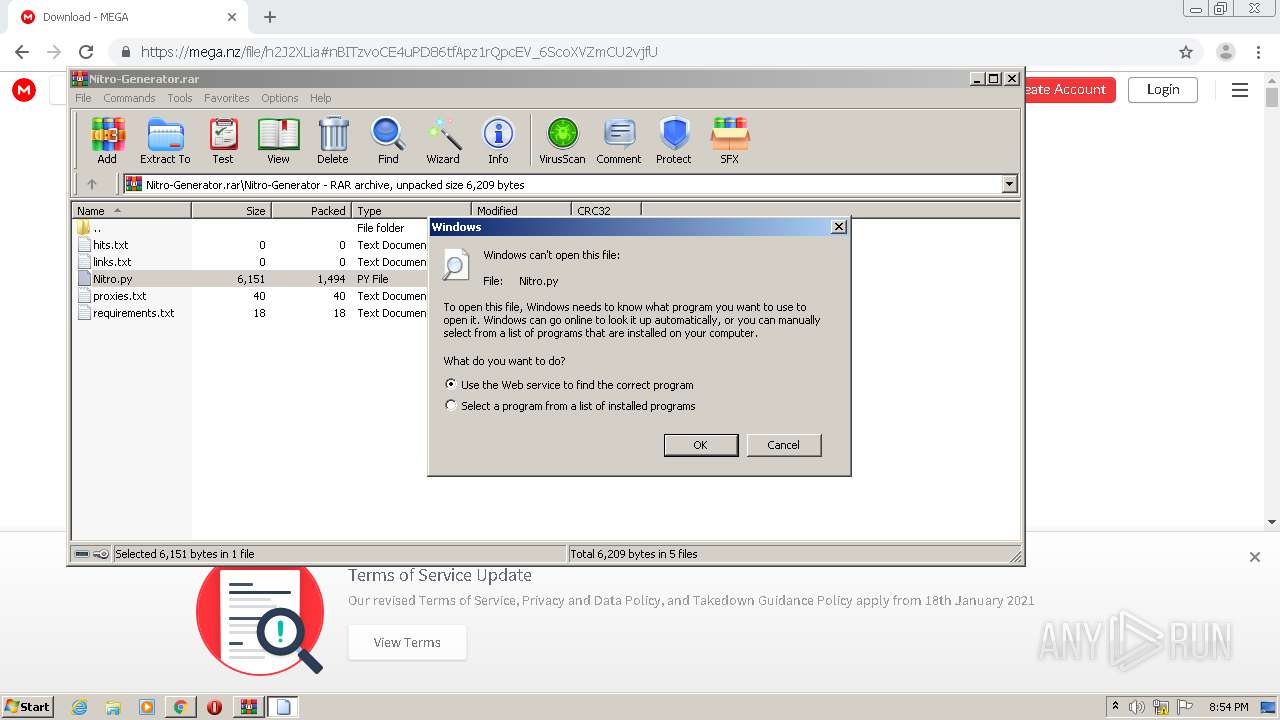Image resolution: width=1280 pixels, height=720 pixels.
Task: Open the File menu in WinRAR
Action: [83, 98]
